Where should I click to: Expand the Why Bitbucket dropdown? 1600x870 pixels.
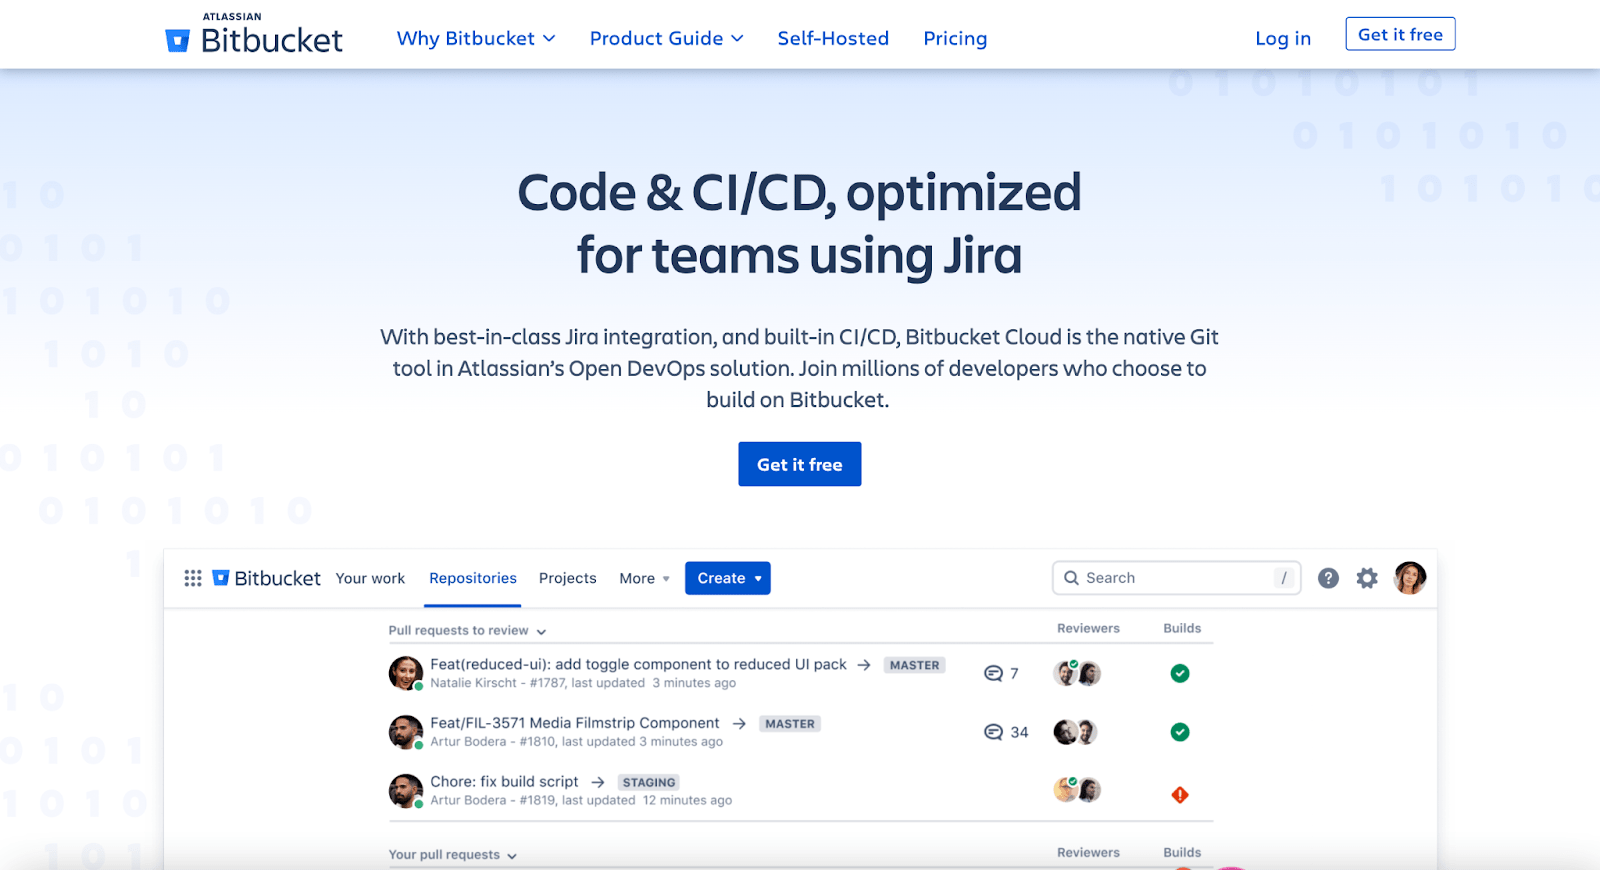476,38
